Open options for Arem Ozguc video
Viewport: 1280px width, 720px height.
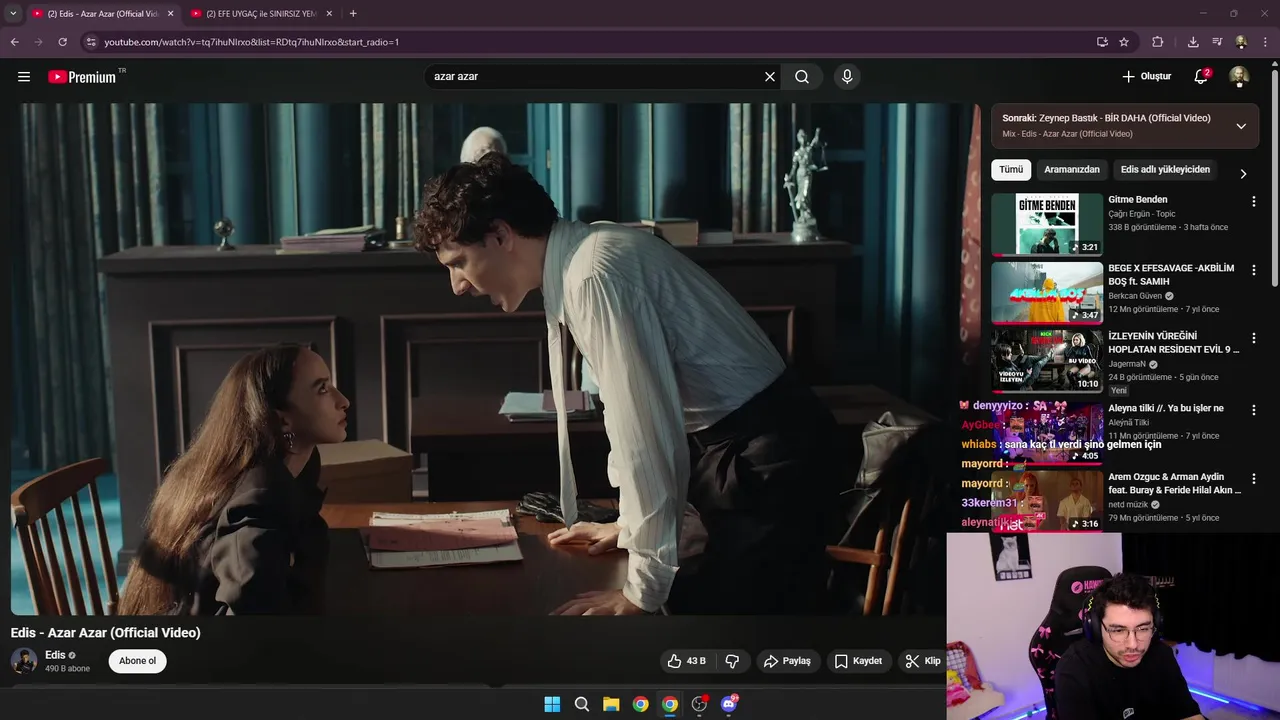click(1253, 478)
